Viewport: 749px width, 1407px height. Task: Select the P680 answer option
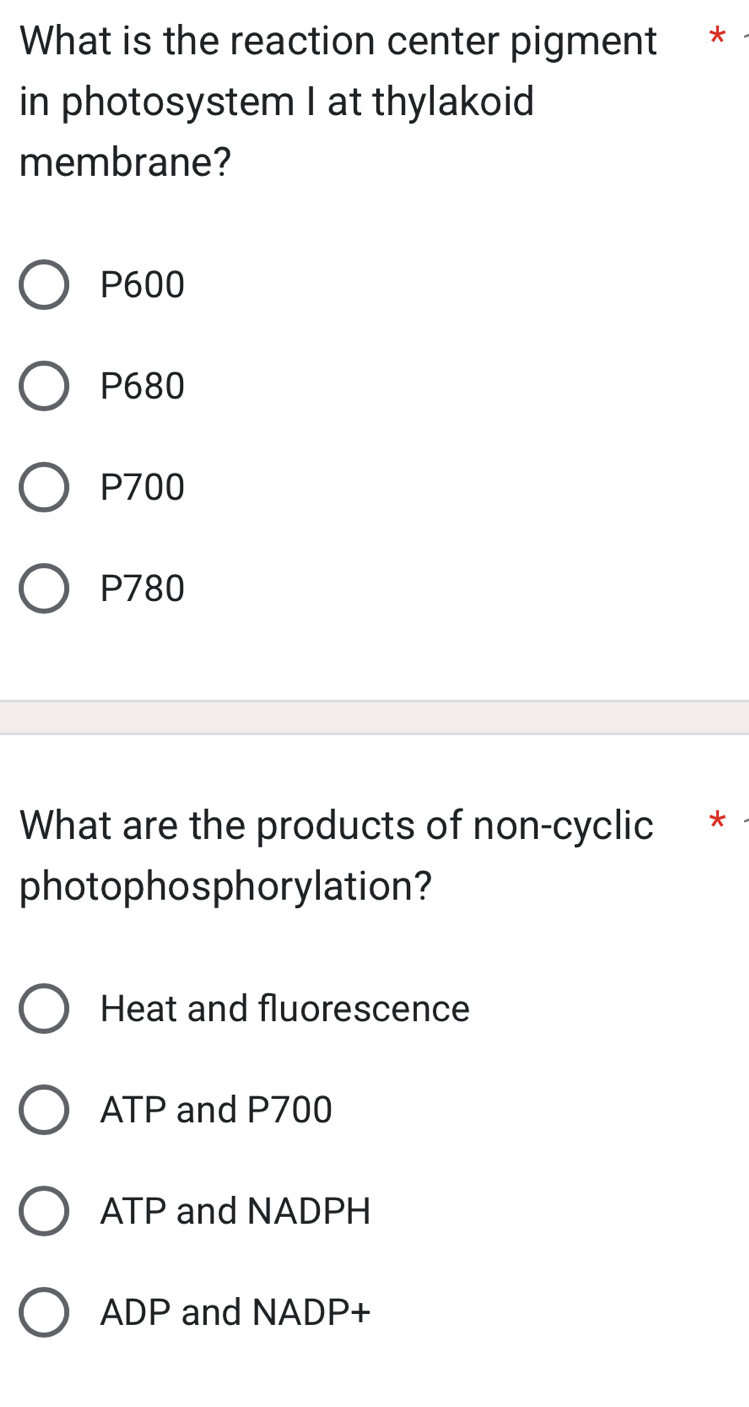click(x=43, y=386)
